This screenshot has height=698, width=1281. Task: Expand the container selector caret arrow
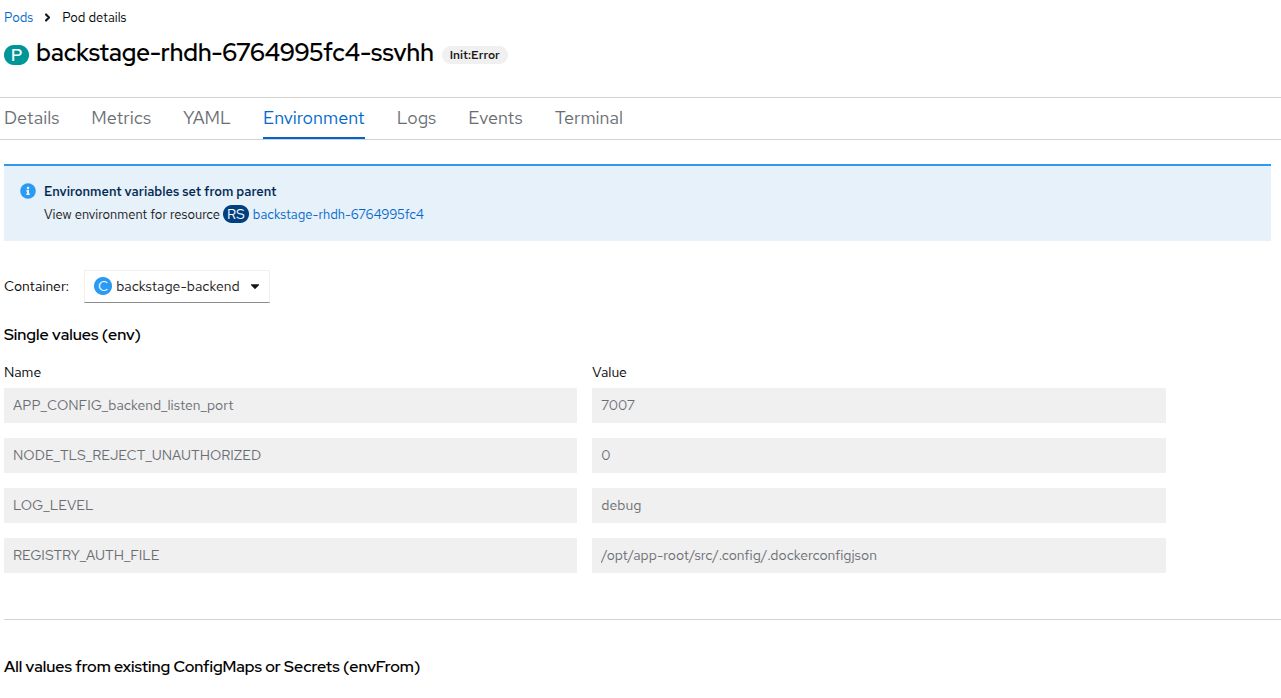click(x=255, y=286)
